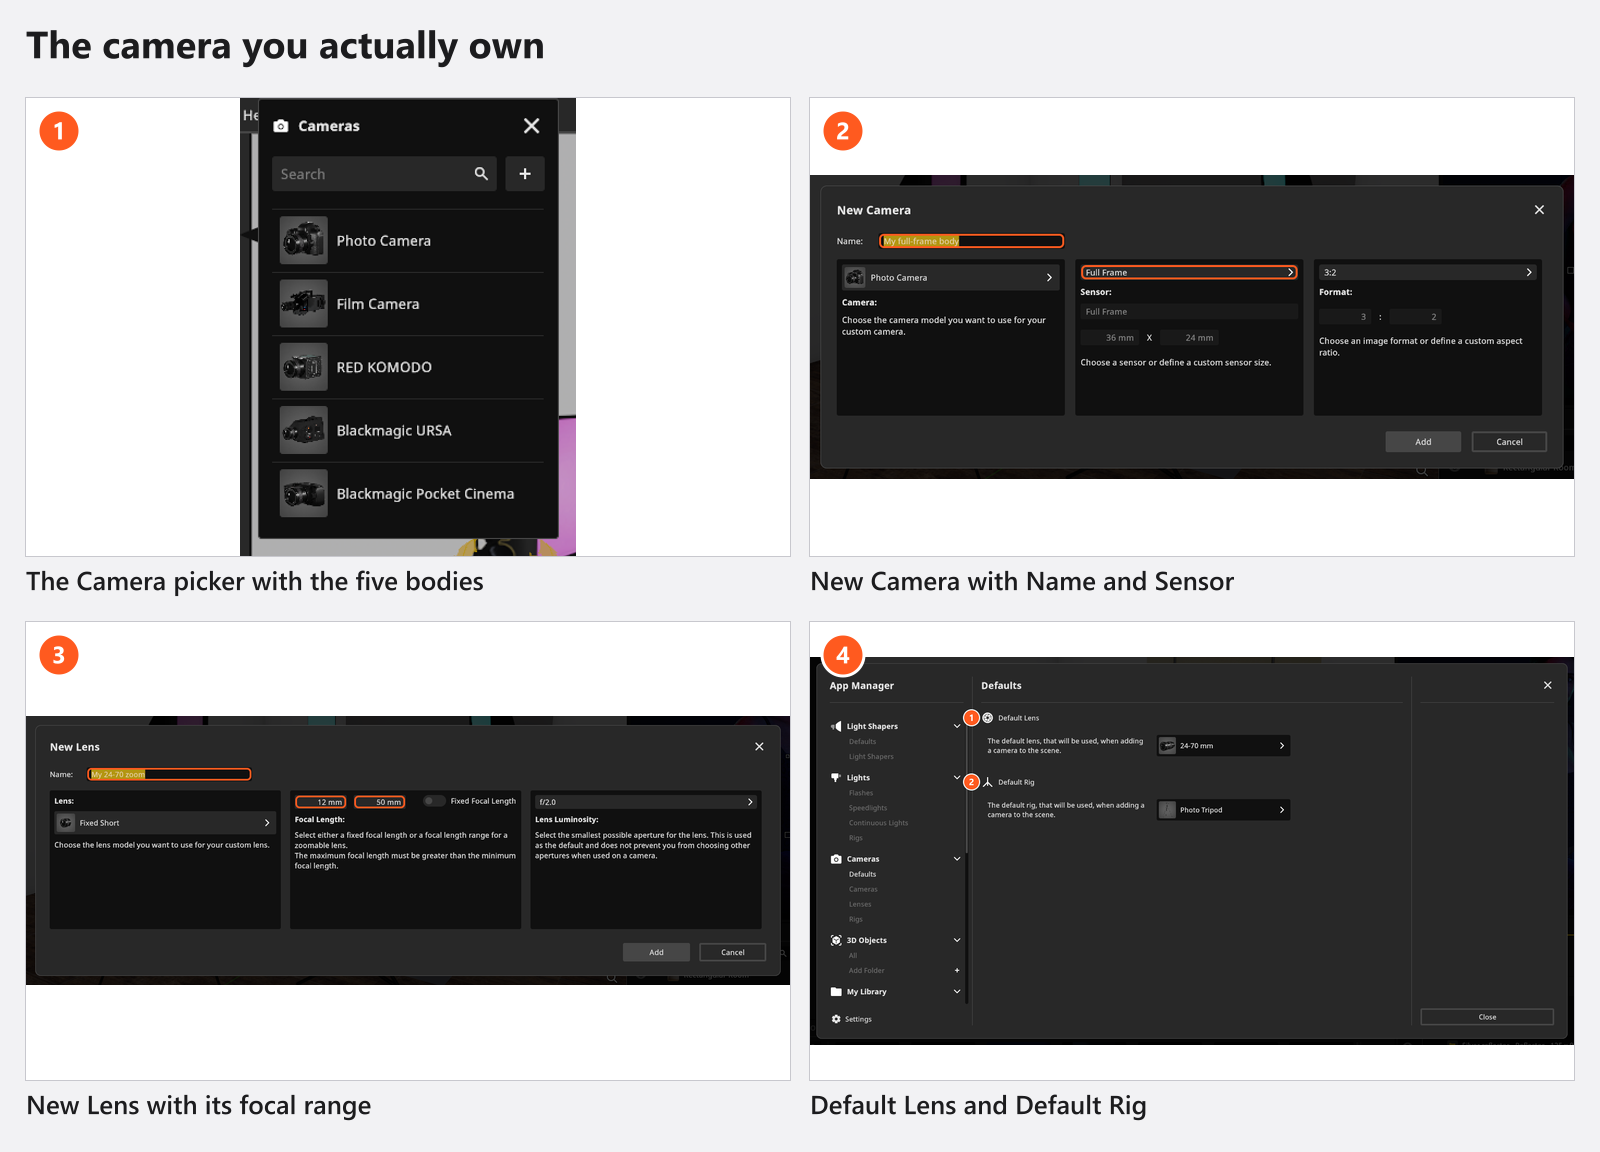Open the Fixed Short lens model selector
Screen dimensions: 1600x1152
(x=165, y=823)
